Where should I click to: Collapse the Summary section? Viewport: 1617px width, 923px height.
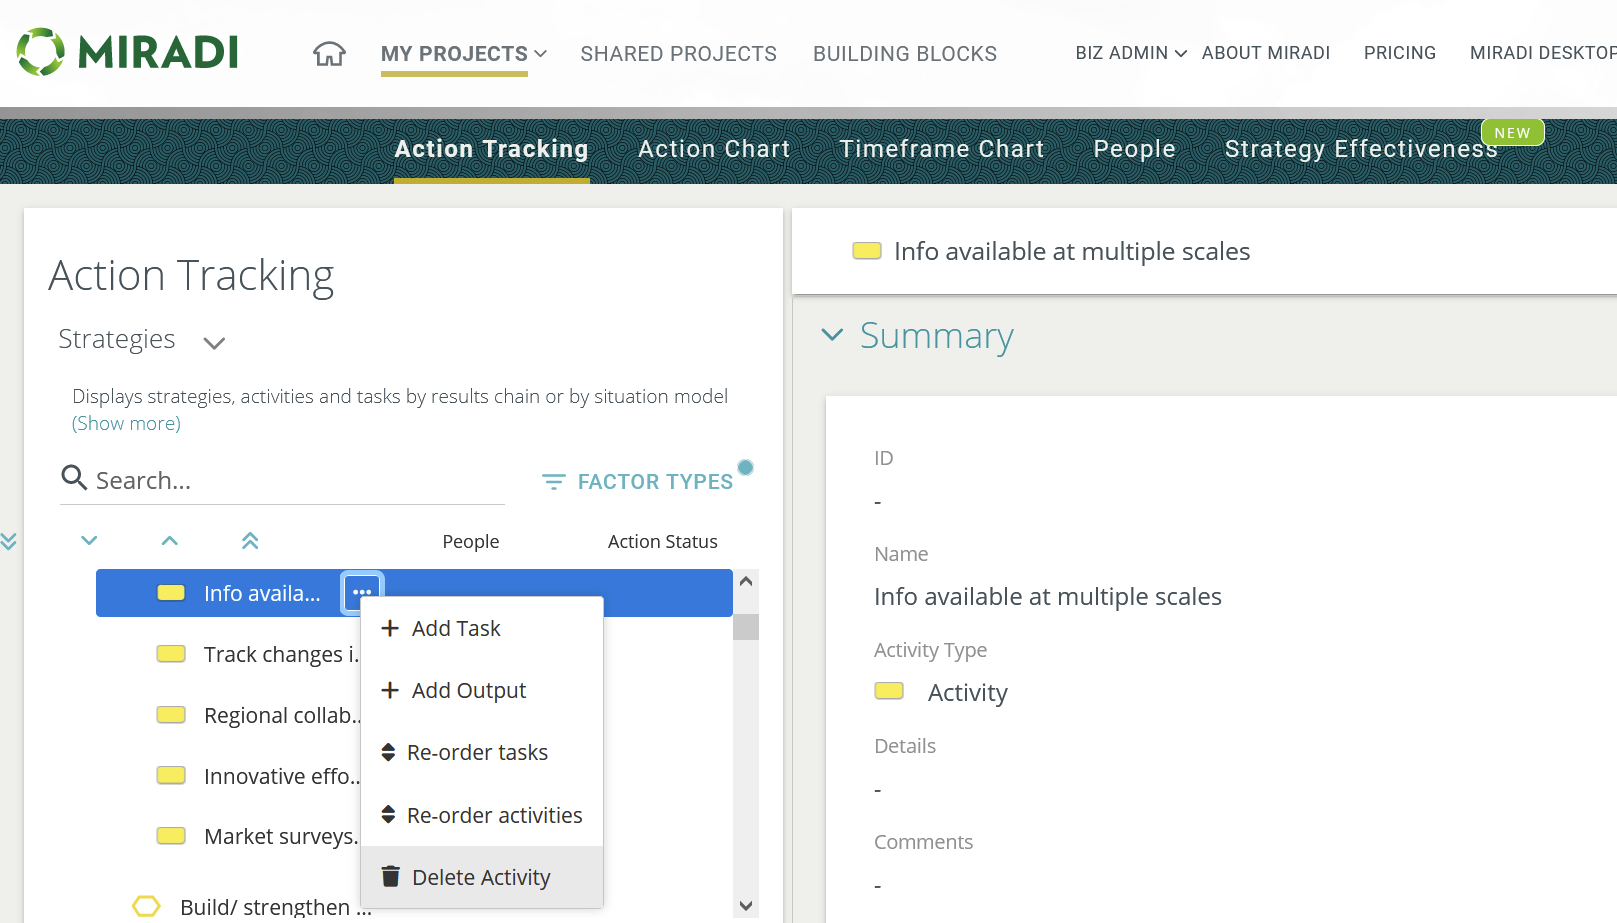(x=832, y=335)
